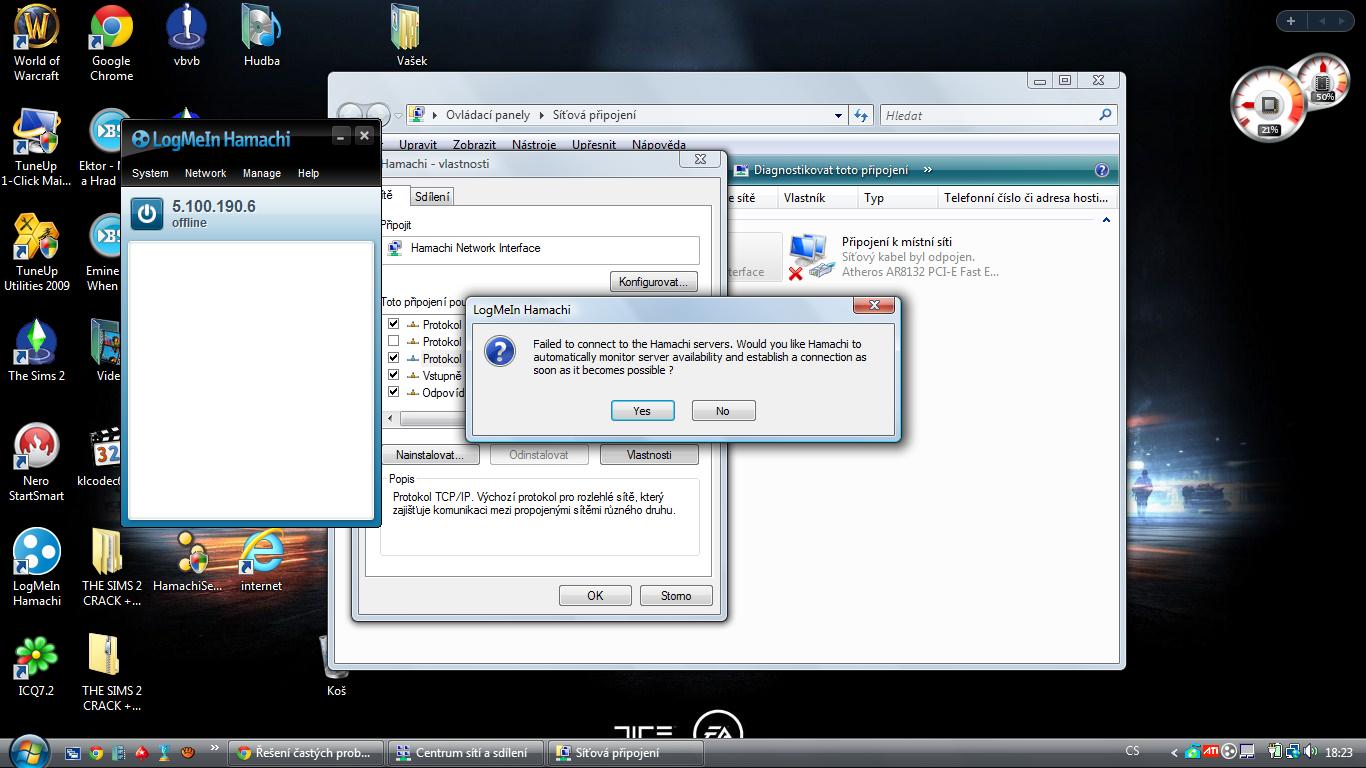This screenshot has width=1366, height=768.
Task: Click the CS language indicator
Action: coord(1132,751)
